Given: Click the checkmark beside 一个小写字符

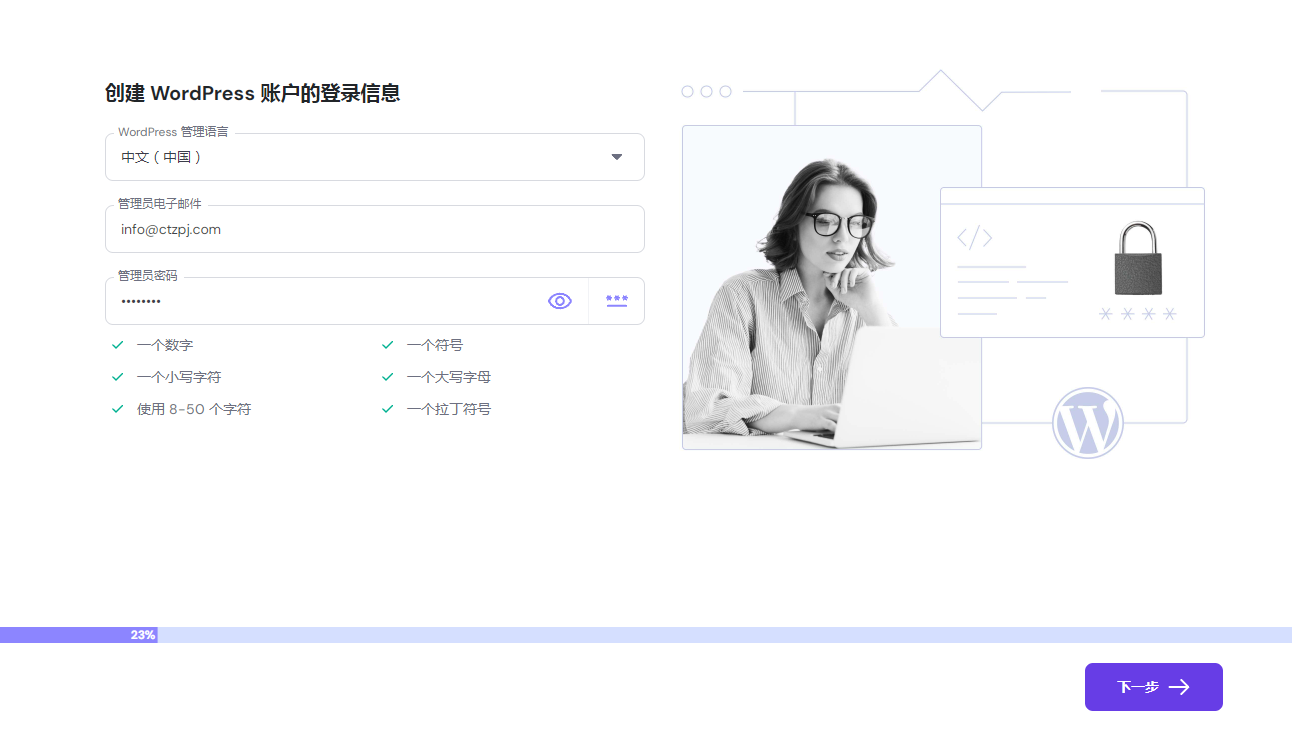Looking at the screenshot, I should point(118,377).
